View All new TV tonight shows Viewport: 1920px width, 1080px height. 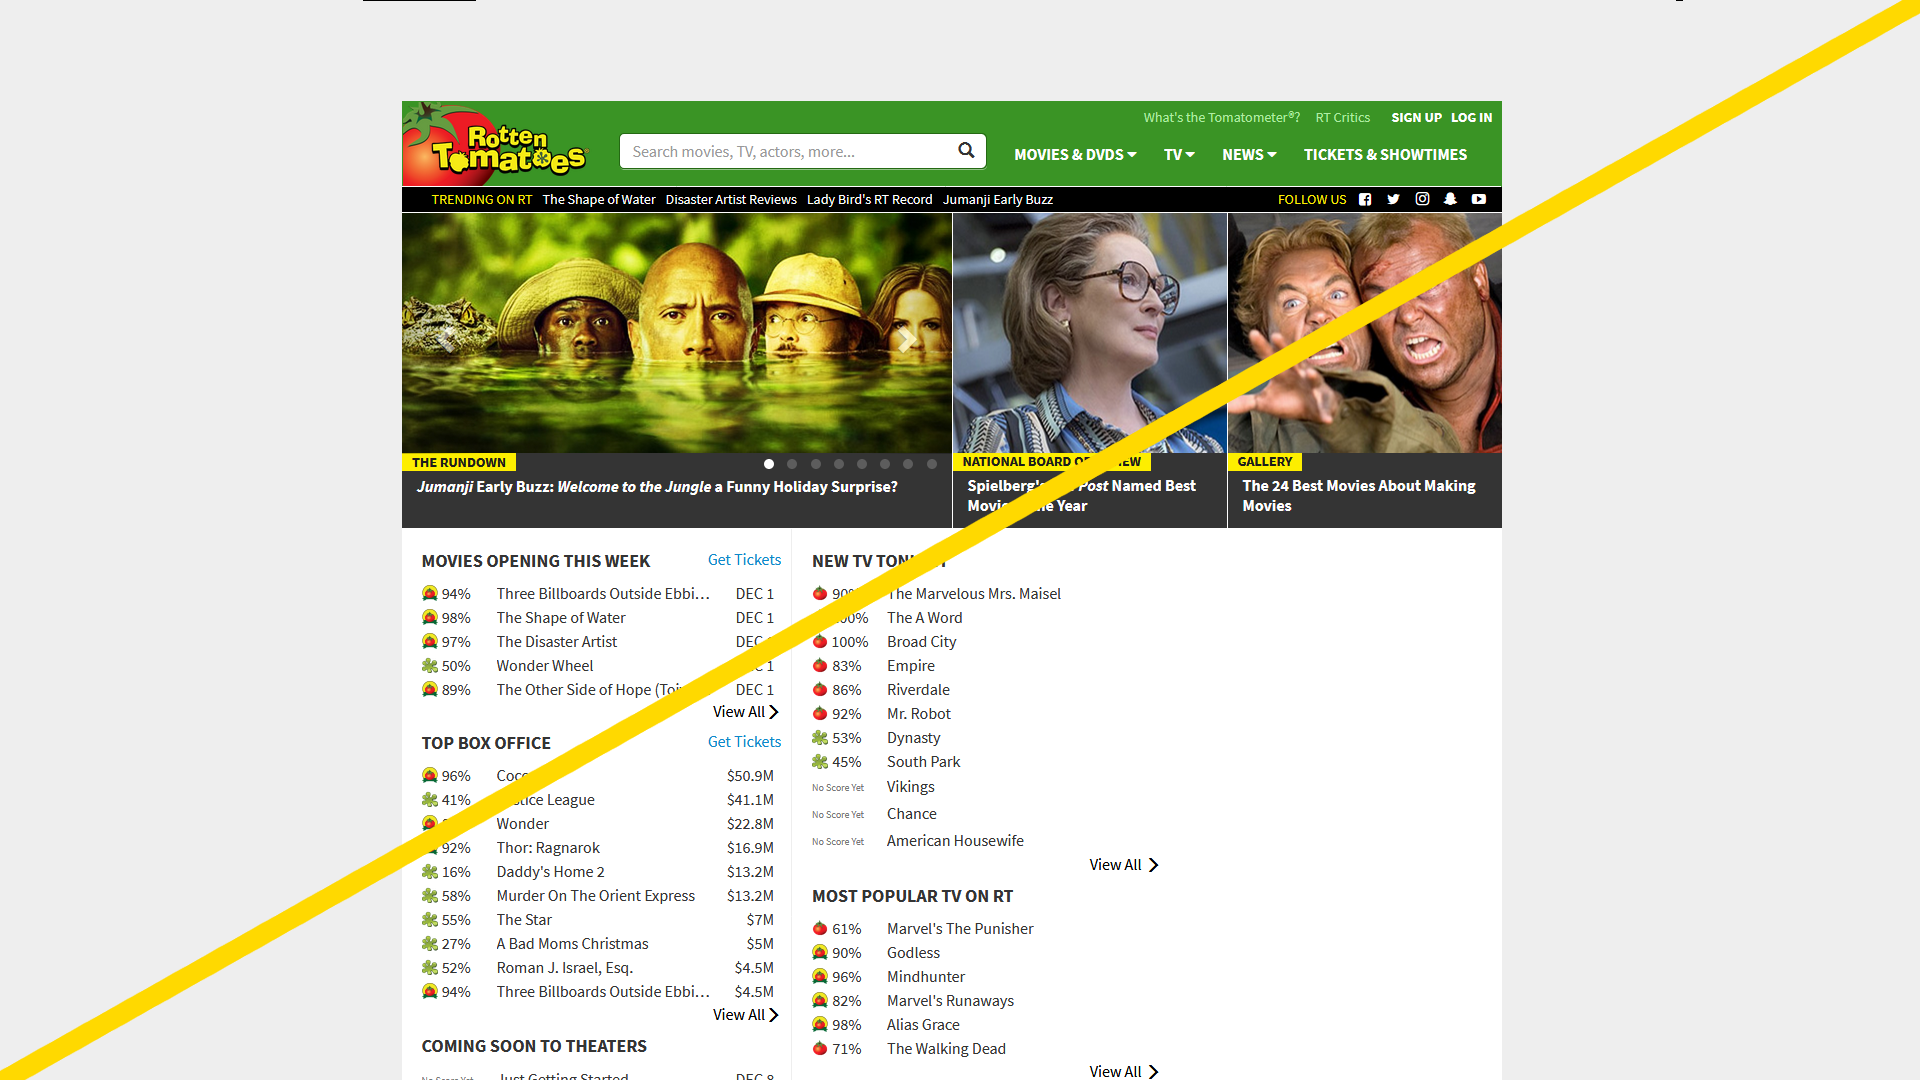(x=1124, y=865)
